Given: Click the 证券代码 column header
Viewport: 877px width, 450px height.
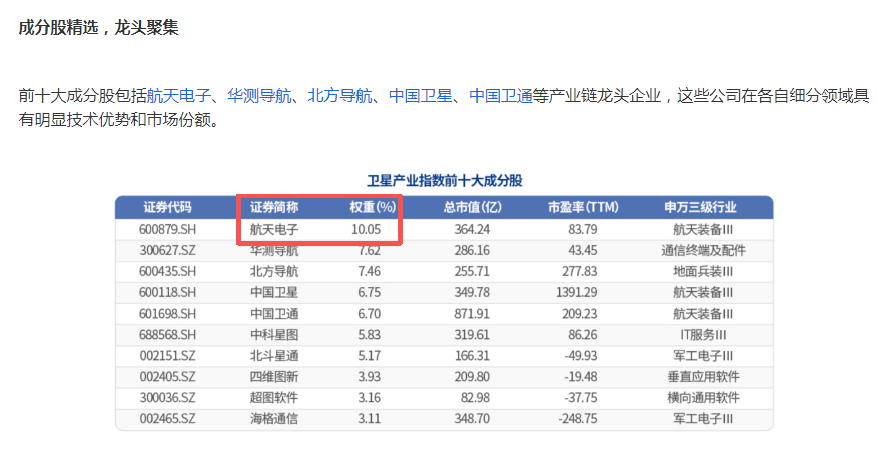Looking at the screenshot, I should coord(167,207).
